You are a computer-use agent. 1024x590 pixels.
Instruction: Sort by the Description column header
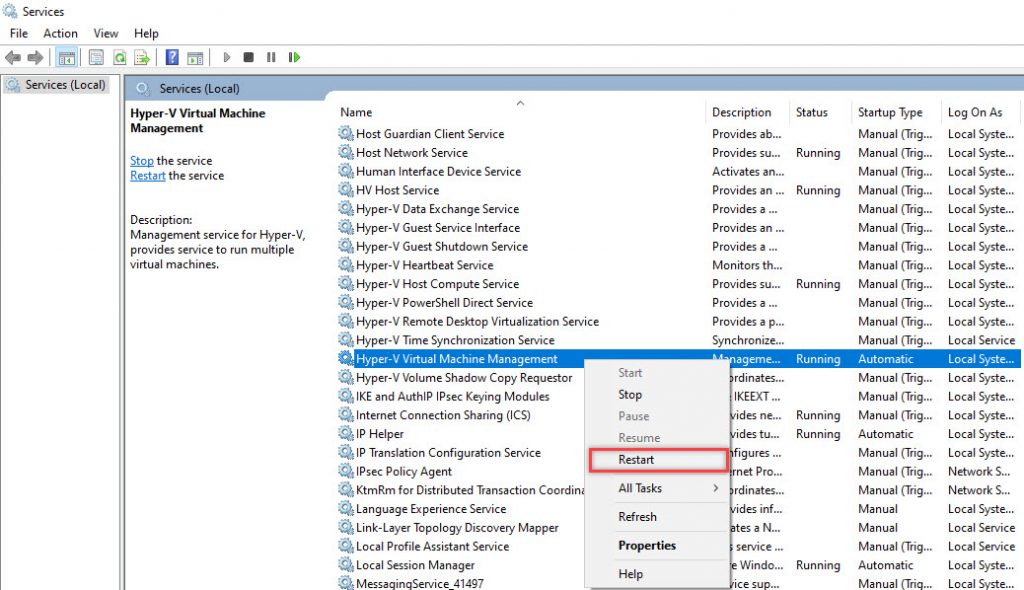tap(748, 112)
